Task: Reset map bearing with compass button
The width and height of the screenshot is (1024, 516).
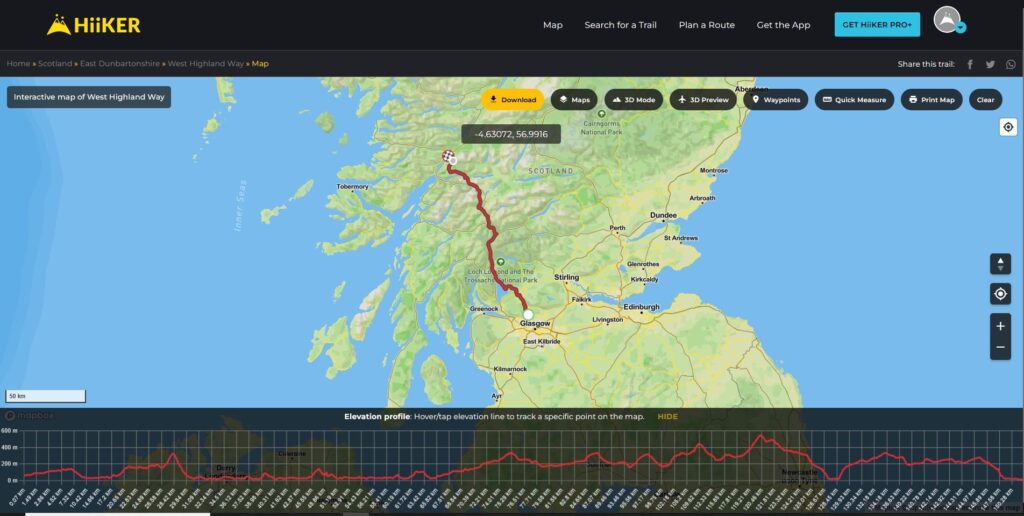Action: (1000, 264)
